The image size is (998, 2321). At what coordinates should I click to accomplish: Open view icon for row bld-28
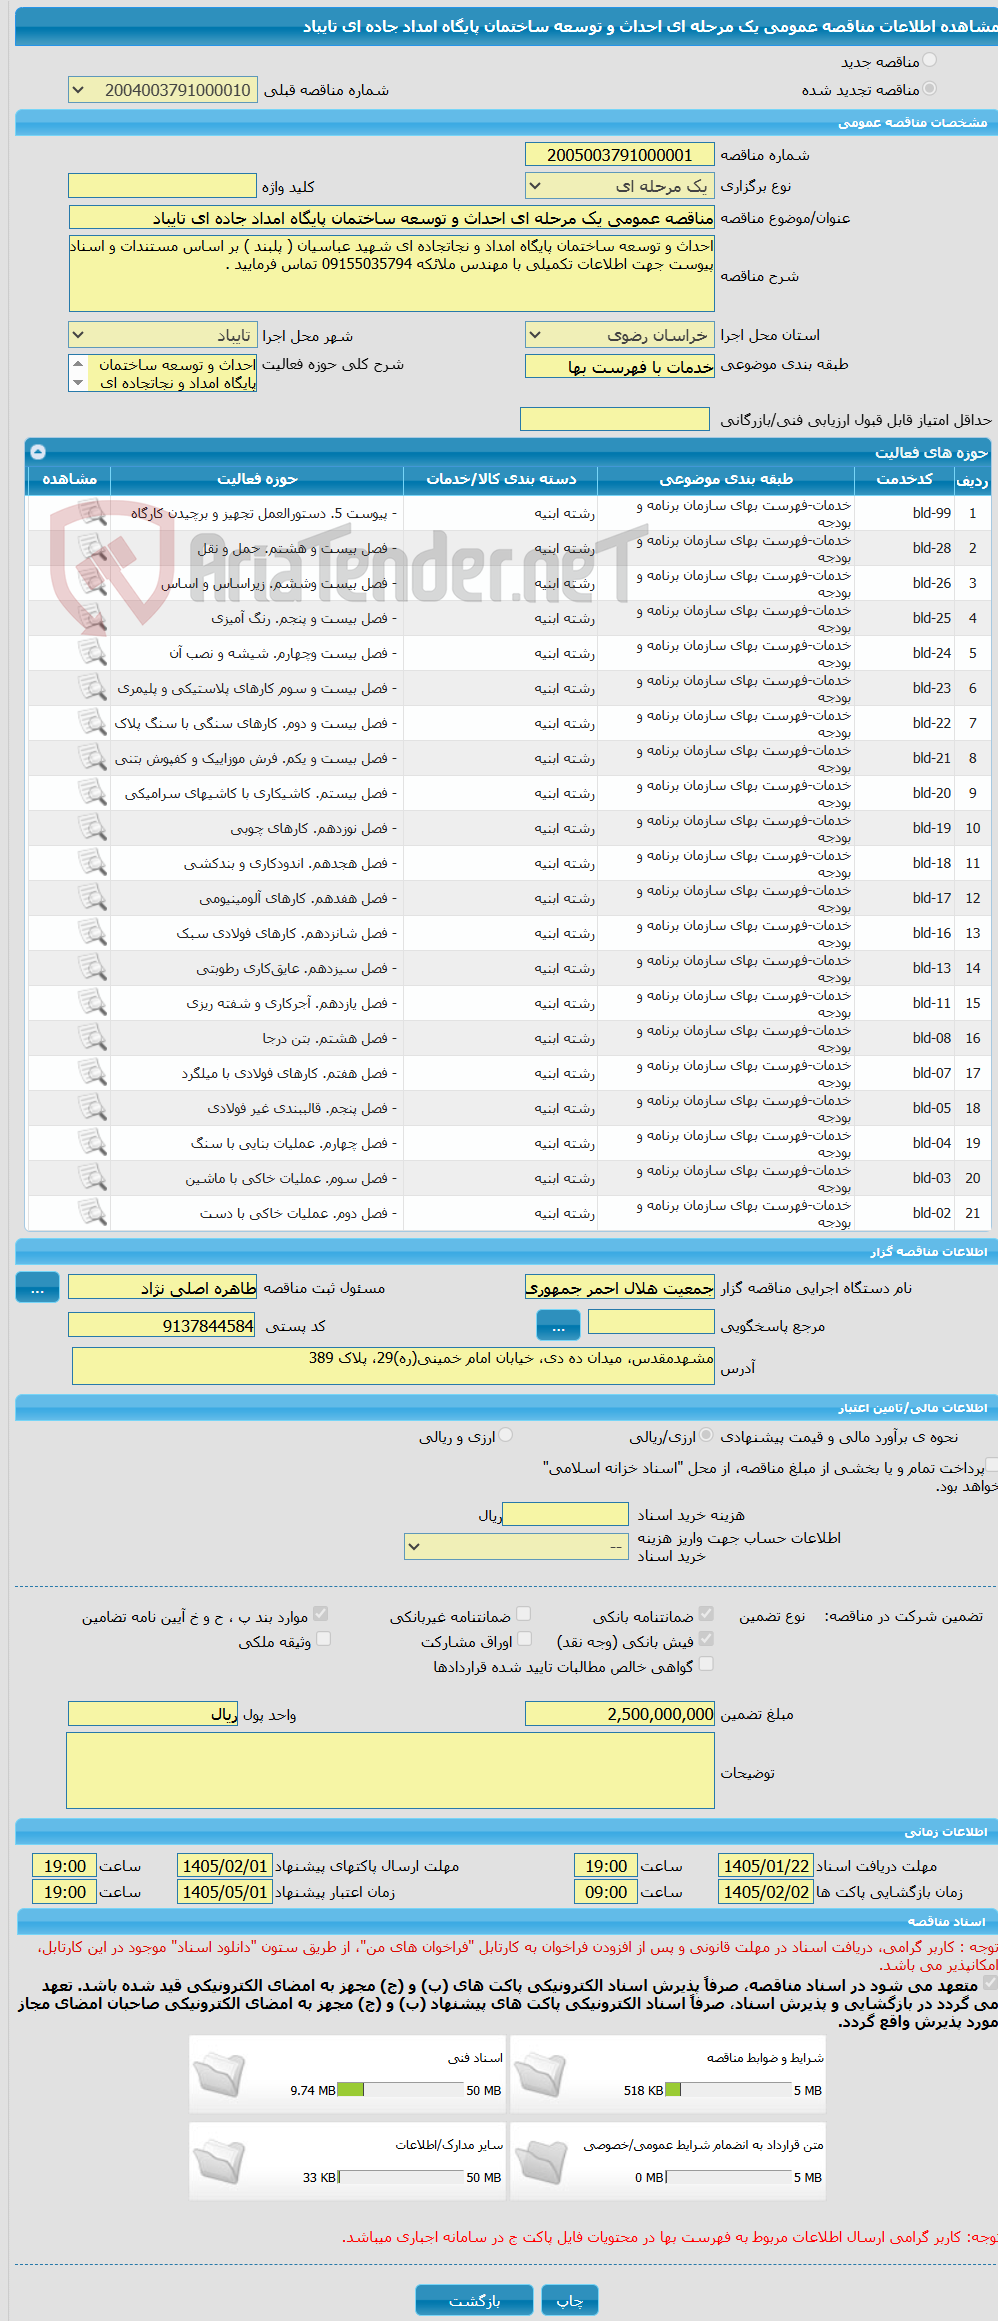92,548
